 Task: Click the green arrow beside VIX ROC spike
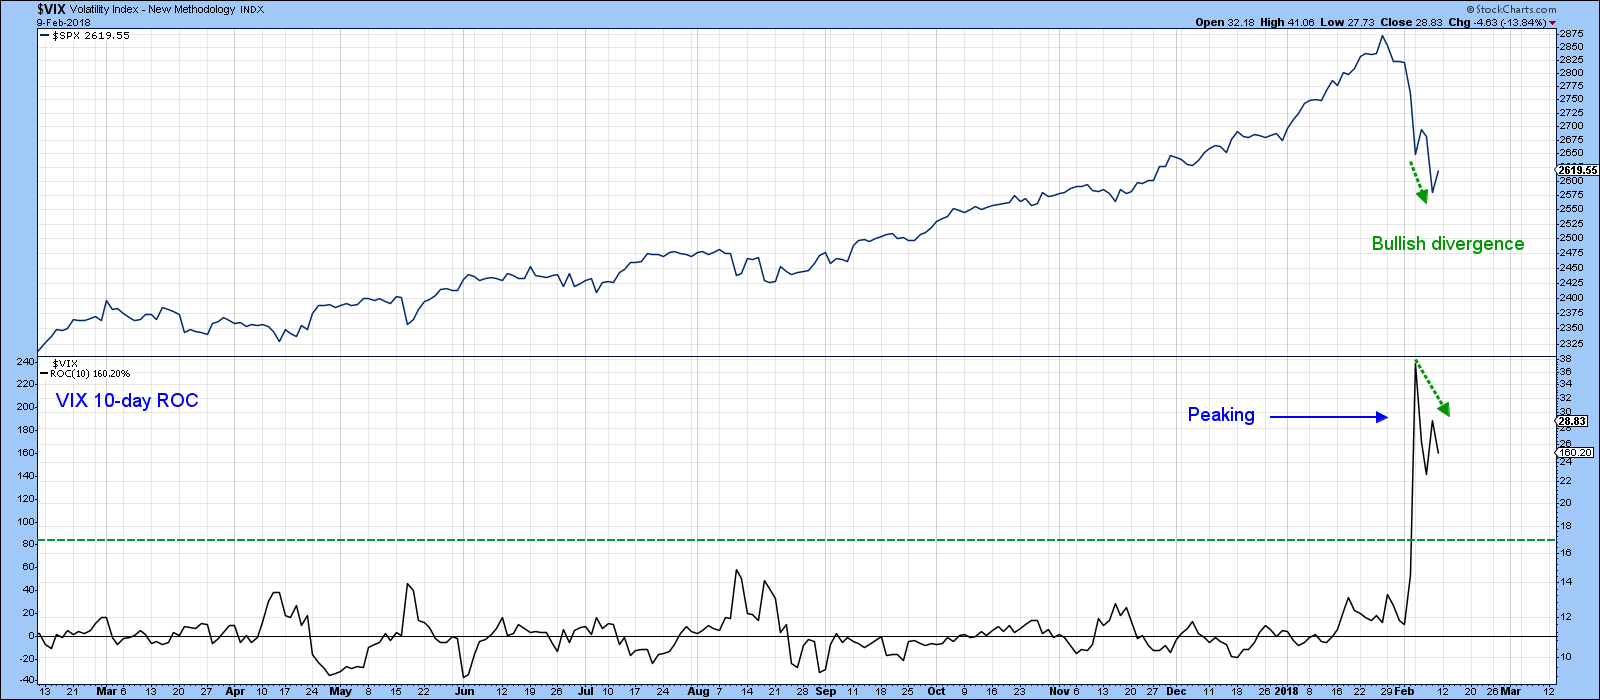[x=1433, y=389]
